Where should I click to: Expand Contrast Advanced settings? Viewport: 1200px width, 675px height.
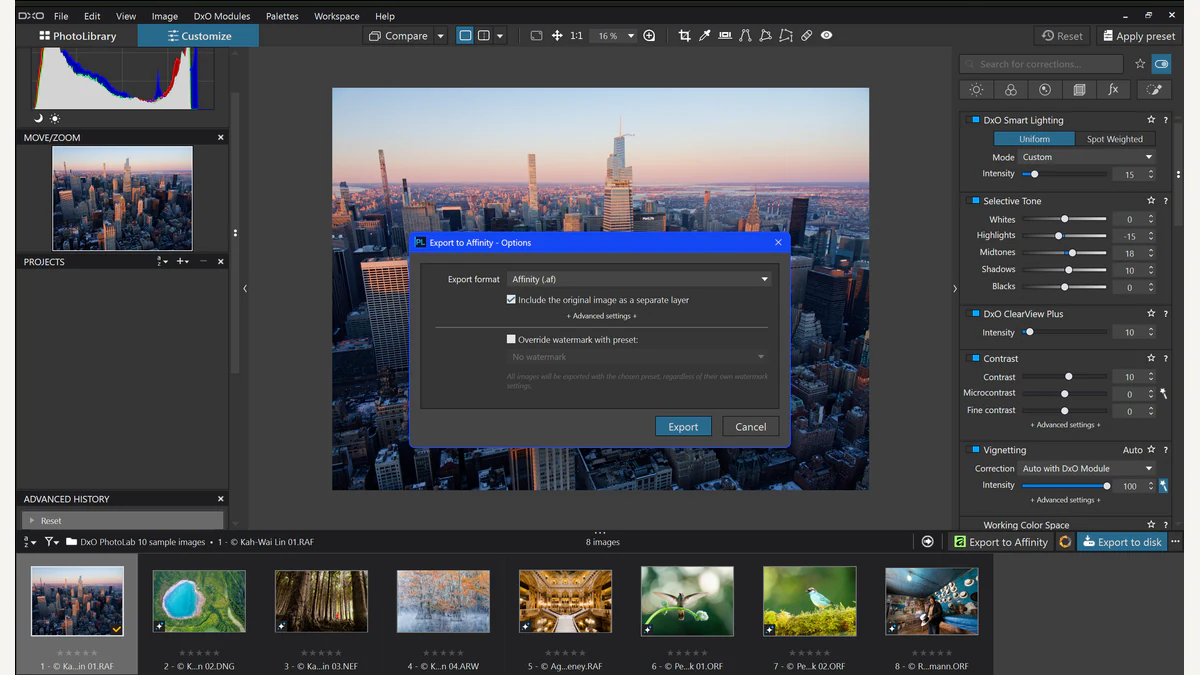coord(1065,425)
